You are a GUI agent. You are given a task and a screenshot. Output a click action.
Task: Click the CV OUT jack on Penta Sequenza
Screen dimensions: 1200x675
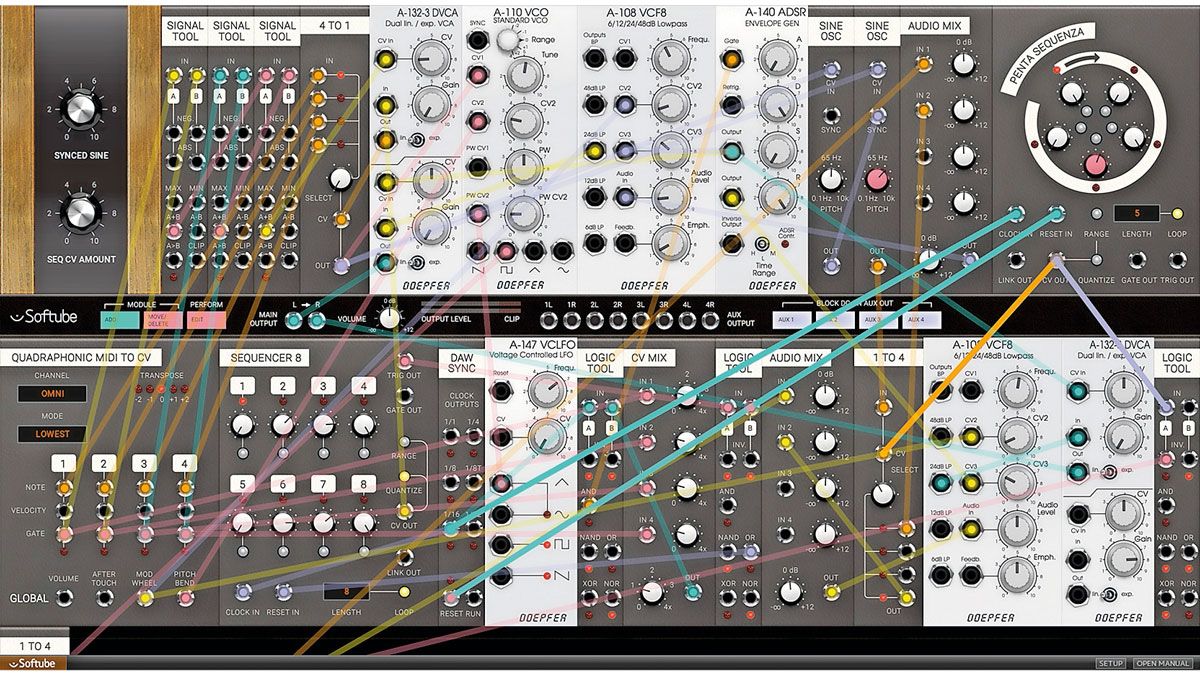[1056, 258]
